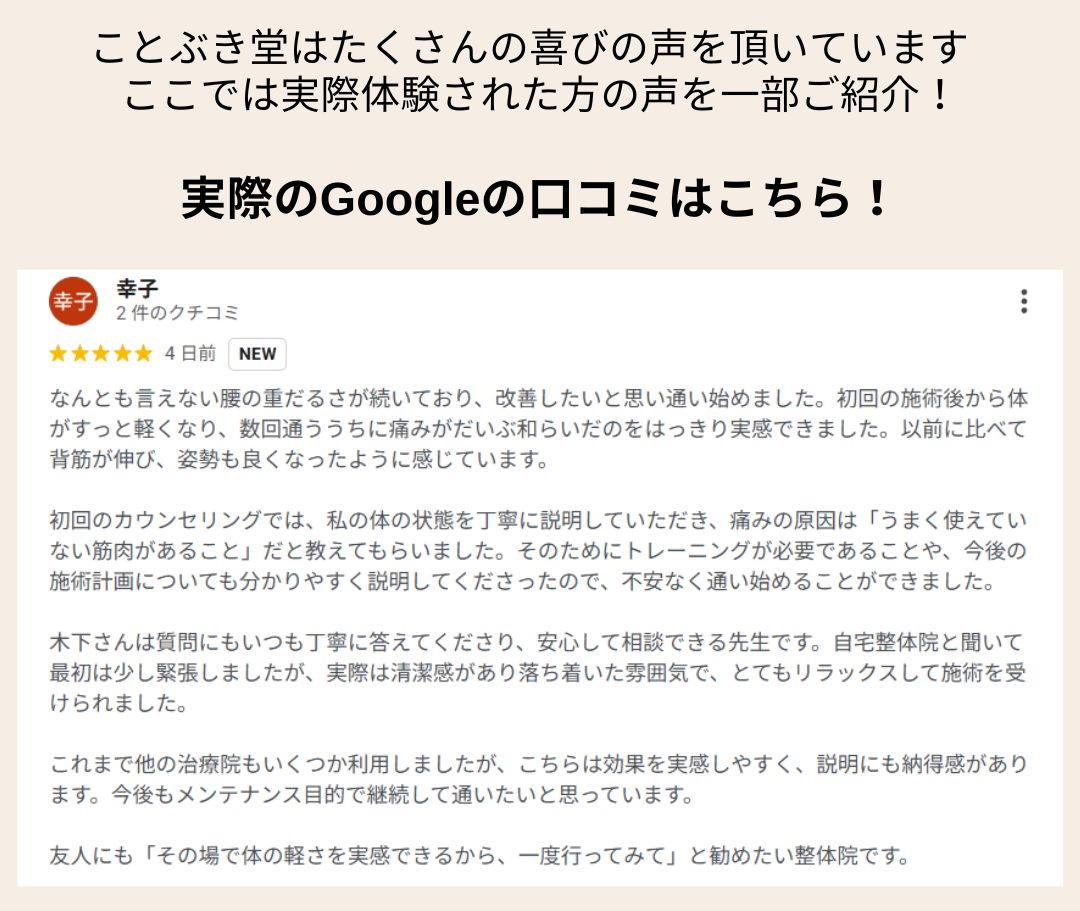
Task: Click the final review line starting 友人にも
Action: 480,856
